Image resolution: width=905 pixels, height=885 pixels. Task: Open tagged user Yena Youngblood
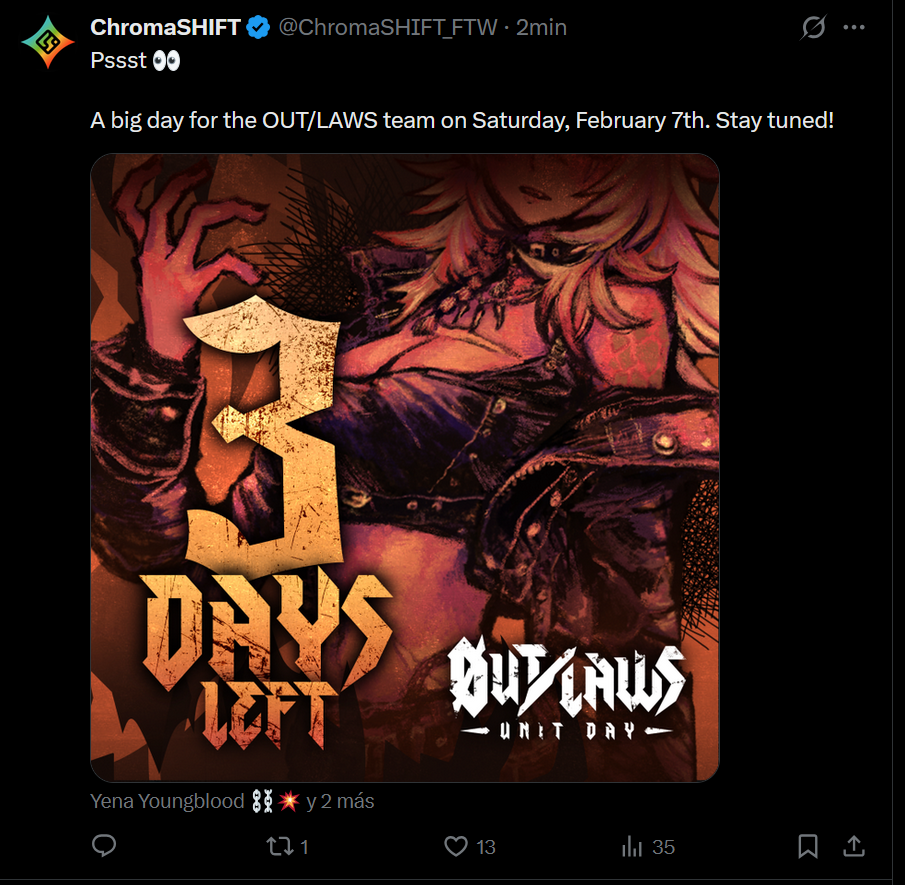(x=167, y=801)
